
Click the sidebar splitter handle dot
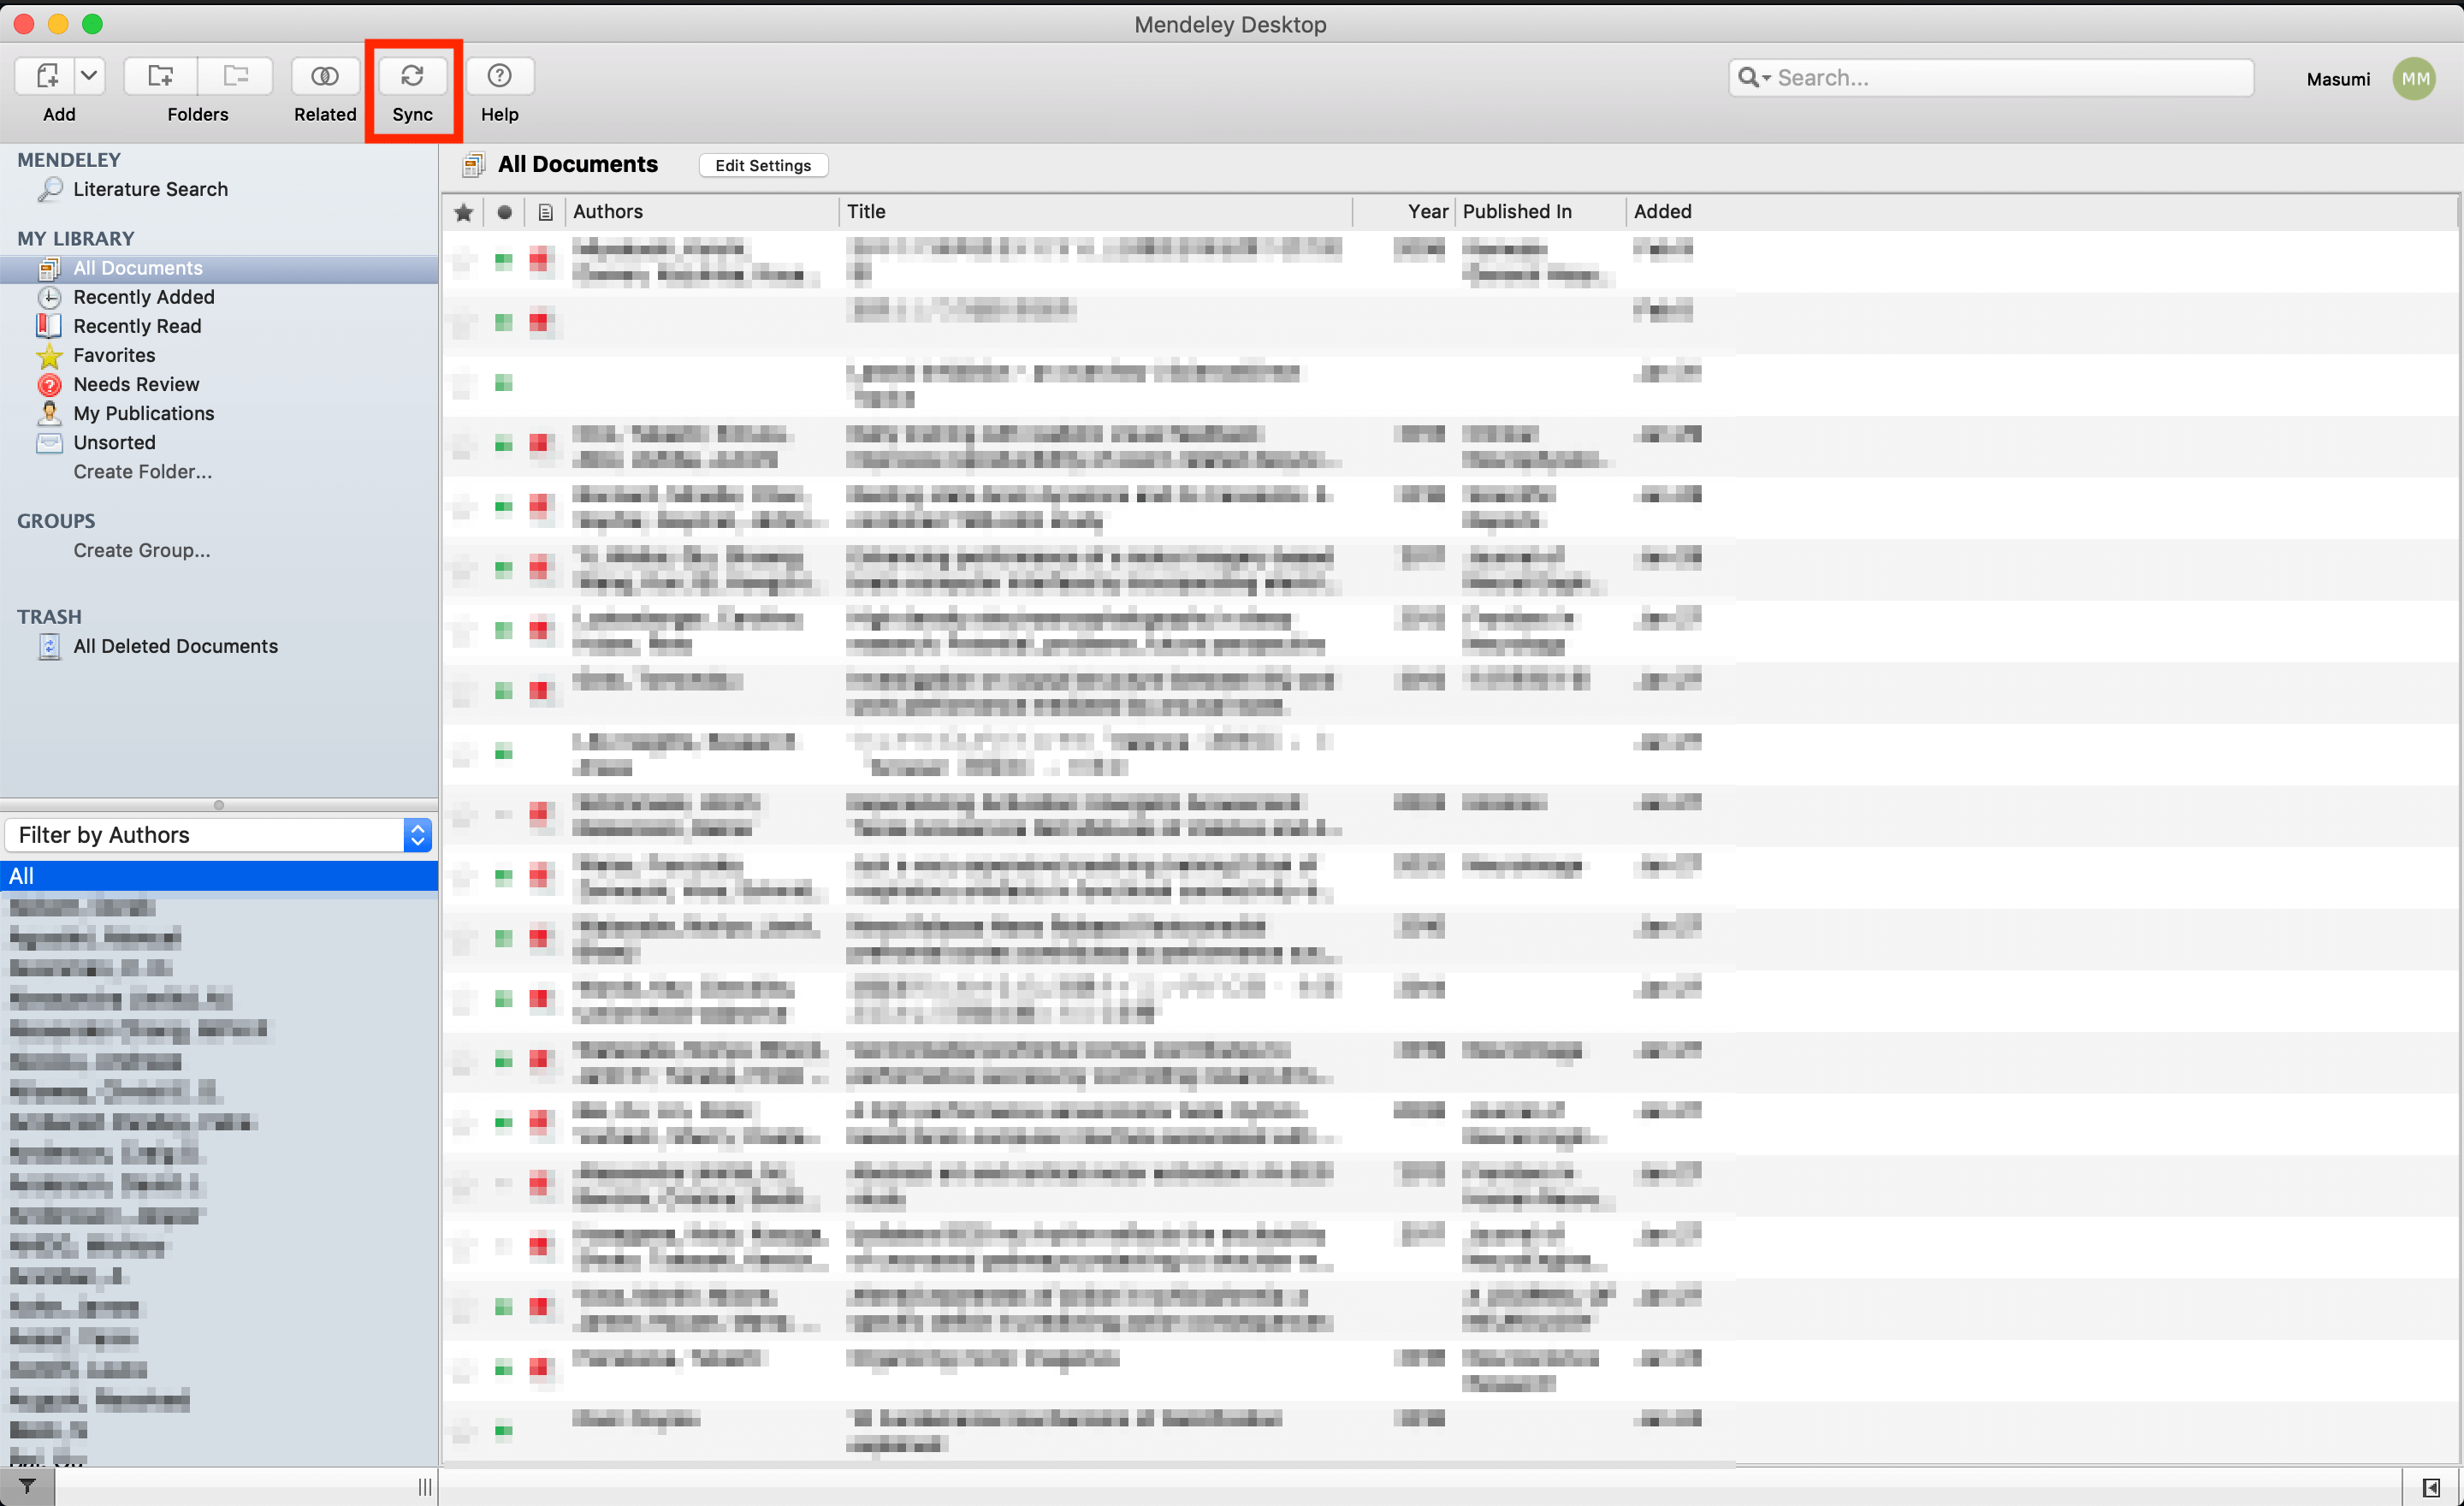(219, 805)
